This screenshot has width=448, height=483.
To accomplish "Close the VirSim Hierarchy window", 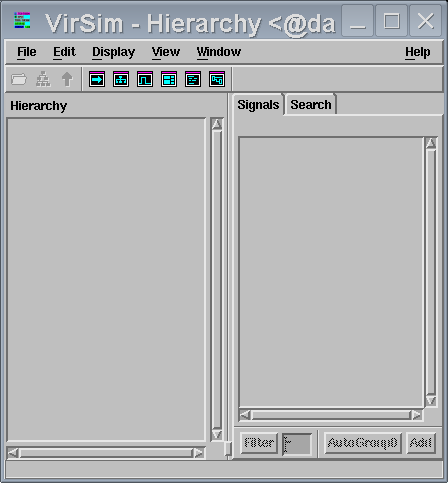I will point(426,21).
